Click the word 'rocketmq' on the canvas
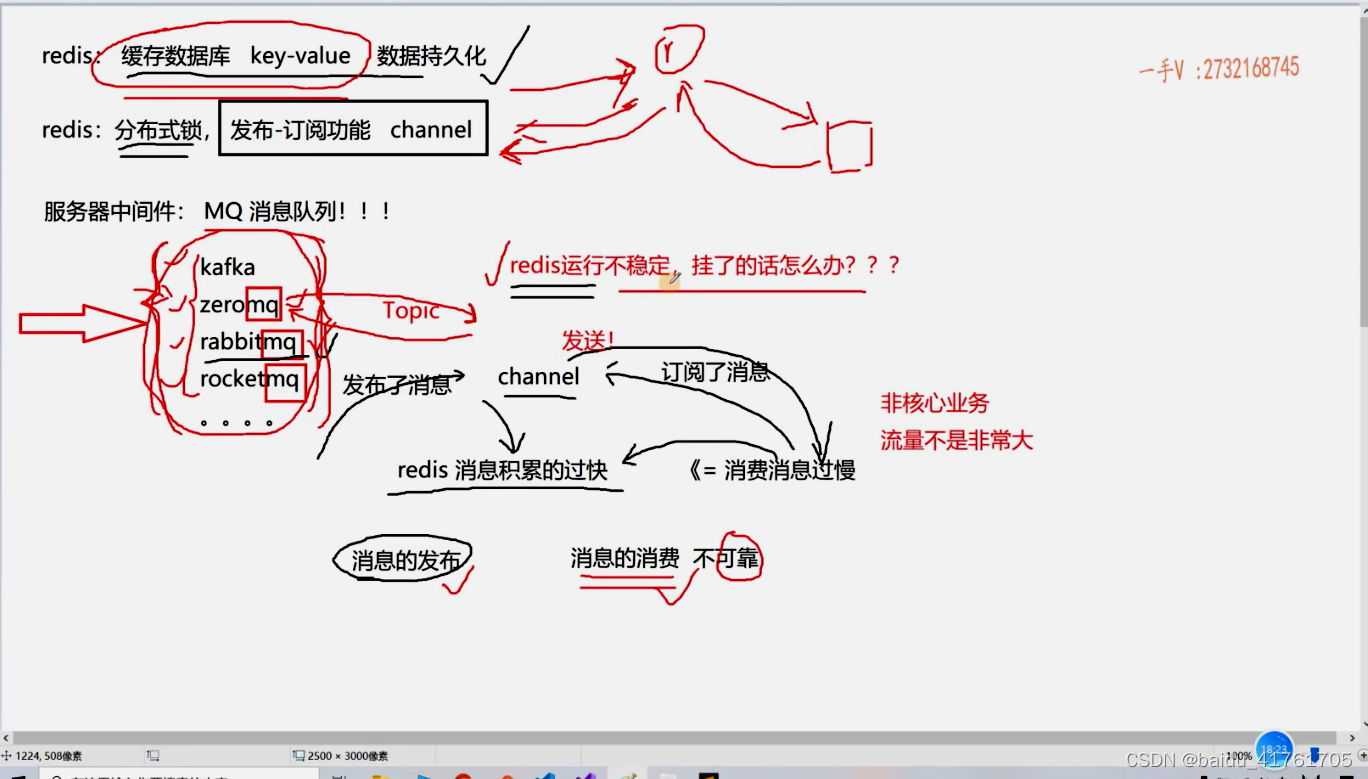Image resolution: width=1368 pixels, height=779 pixels. (249, 380)
